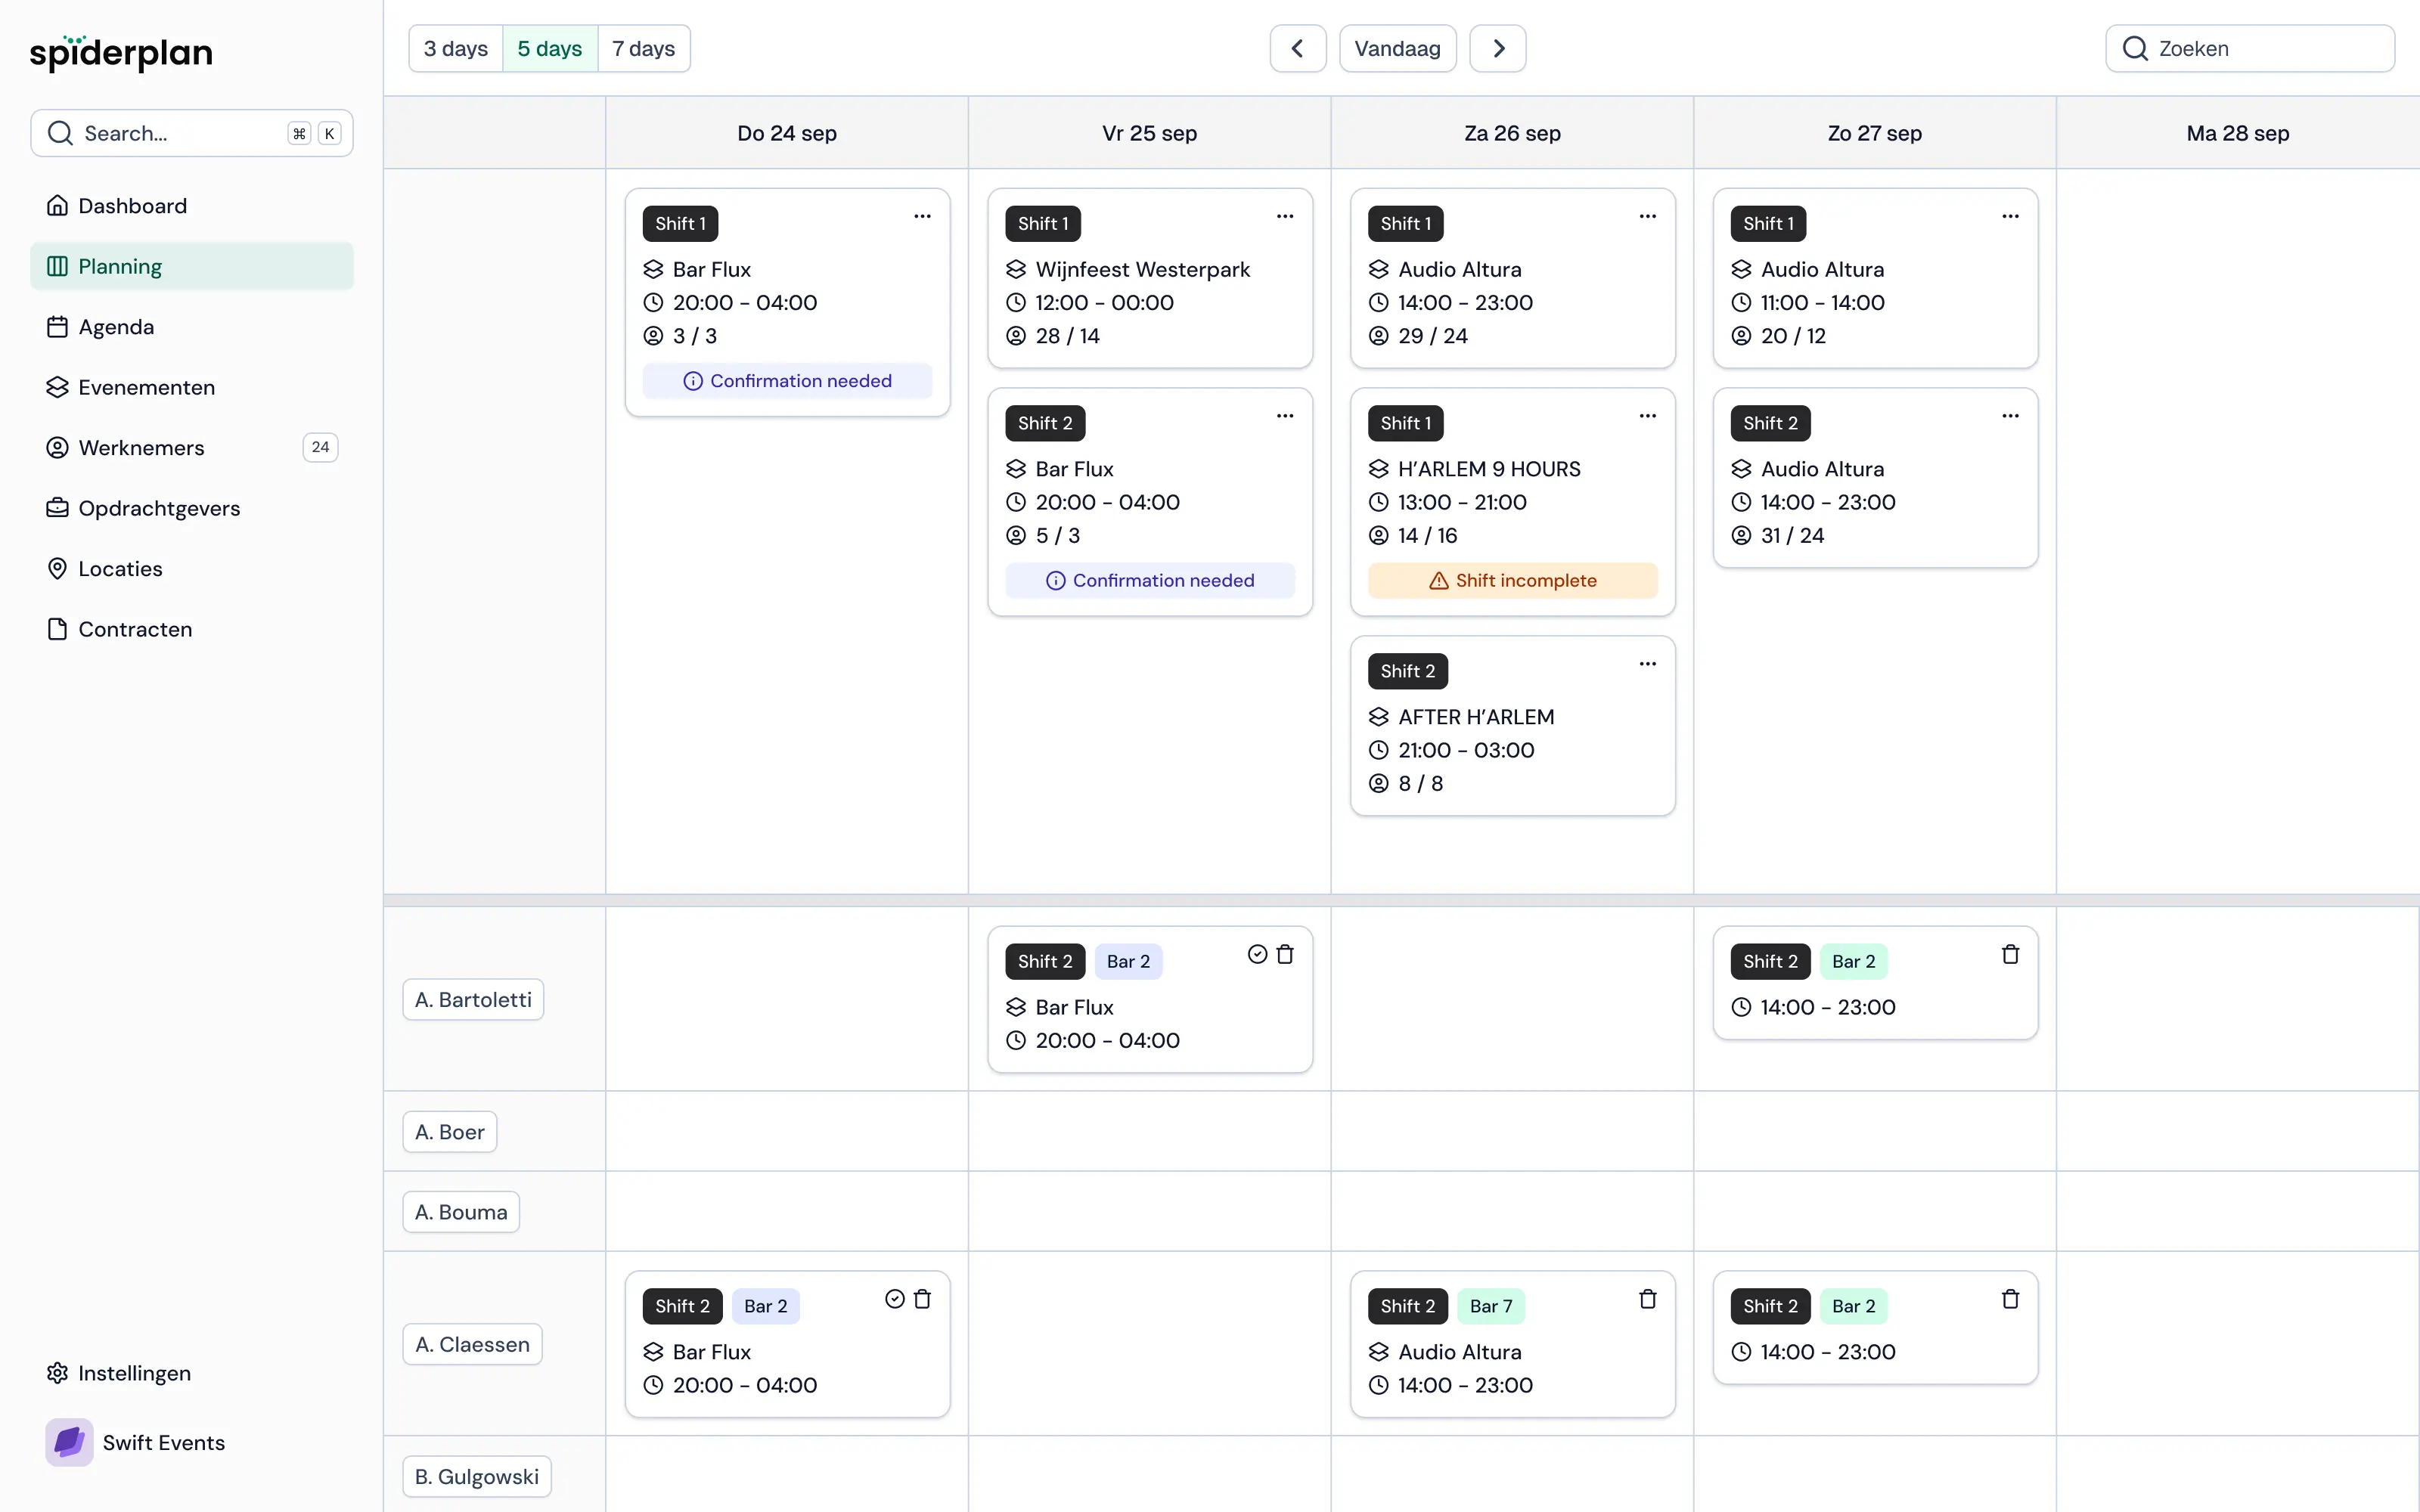Screen dimensions: 2420x1512
Task: Open the Swift Events organization logo
Action: click(x=69, y=1442)
